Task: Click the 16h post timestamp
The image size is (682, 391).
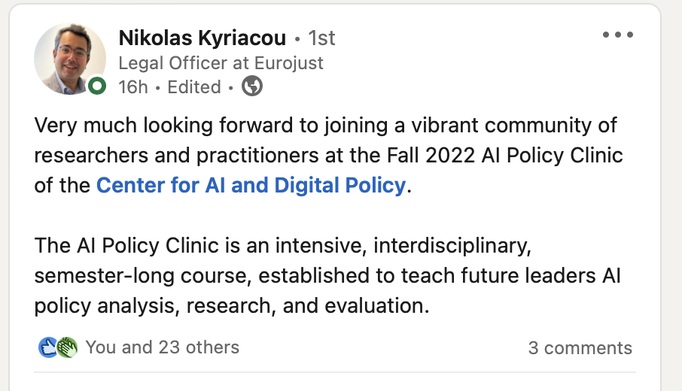Action: click(x=133, y=87)
